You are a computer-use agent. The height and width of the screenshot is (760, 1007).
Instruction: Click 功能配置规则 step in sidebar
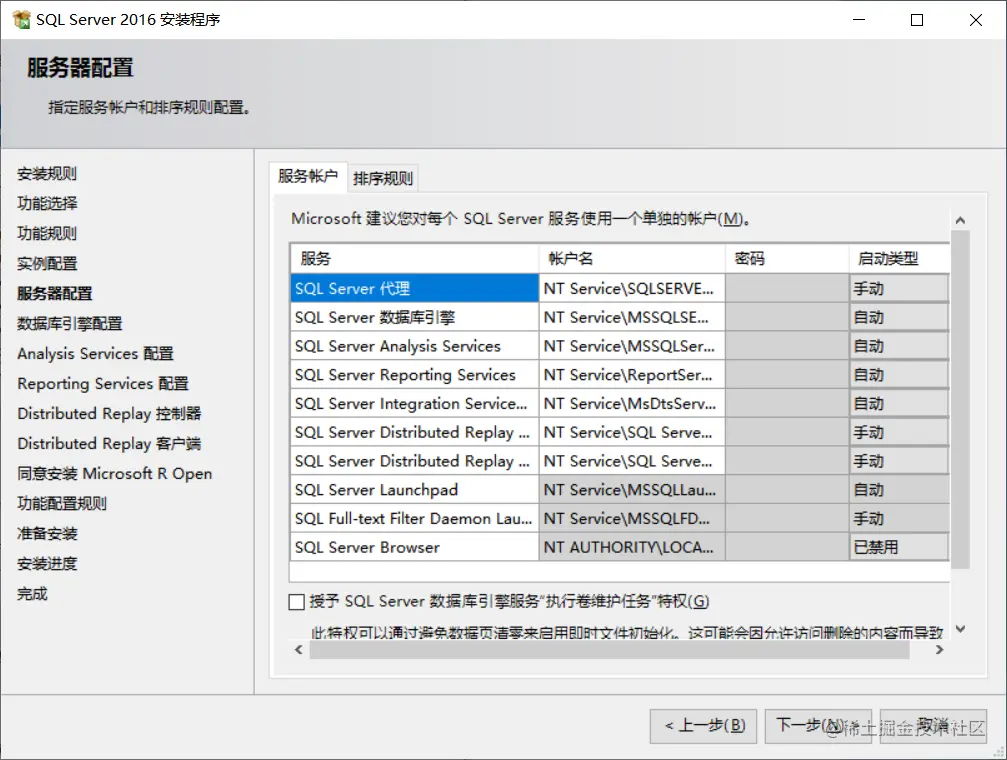point(62,504)
